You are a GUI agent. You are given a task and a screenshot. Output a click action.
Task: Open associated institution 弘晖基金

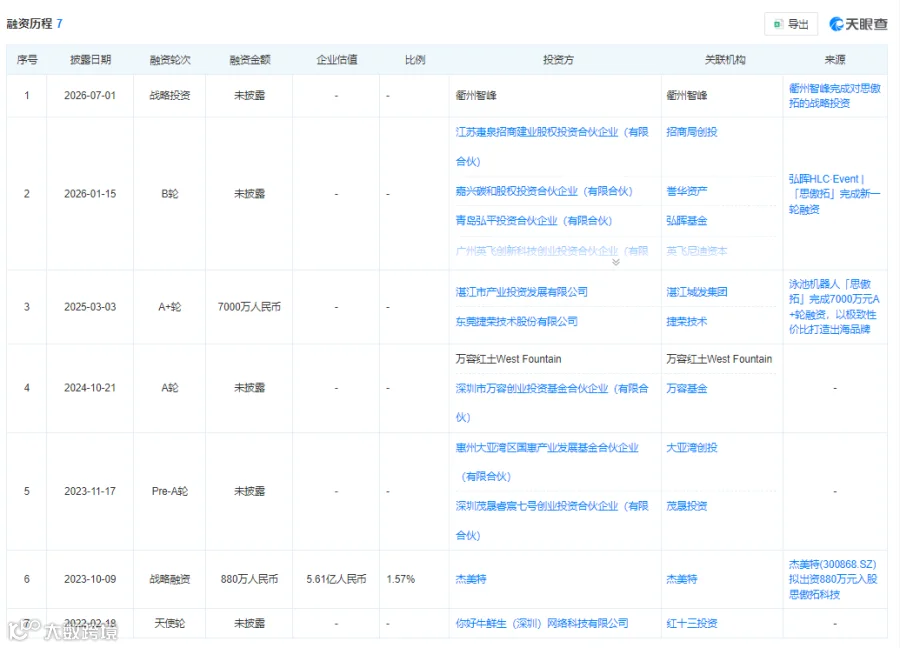[686, 221]
